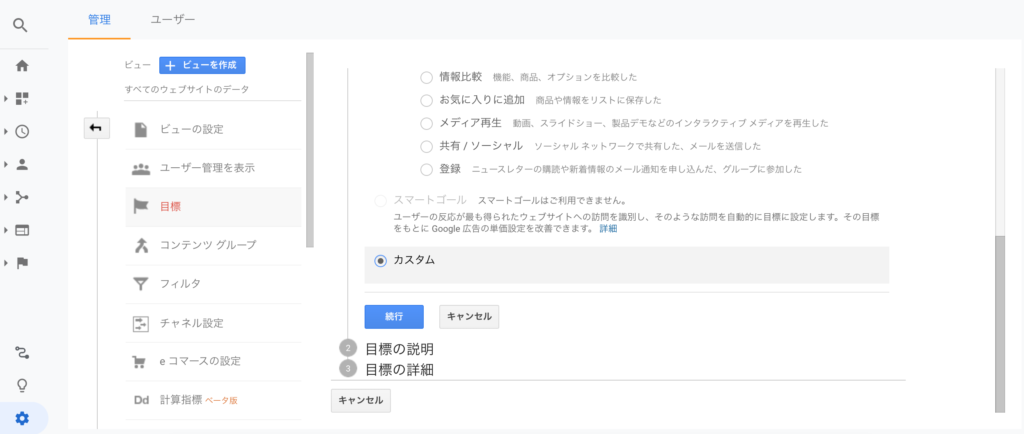Open the lightbulb Discover icon
1024x434 pixels.
pos(22,385)
